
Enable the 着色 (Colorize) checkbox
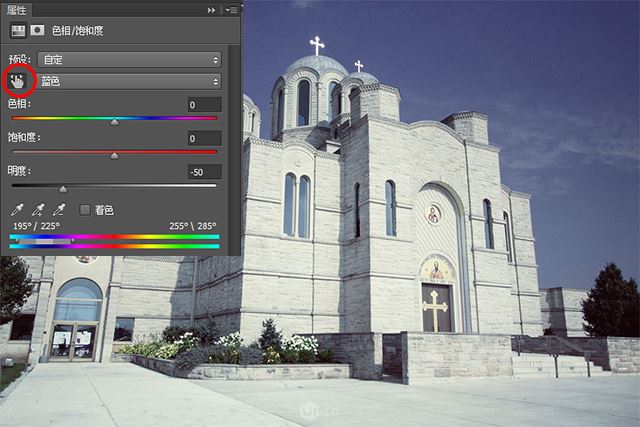[85, 210]
